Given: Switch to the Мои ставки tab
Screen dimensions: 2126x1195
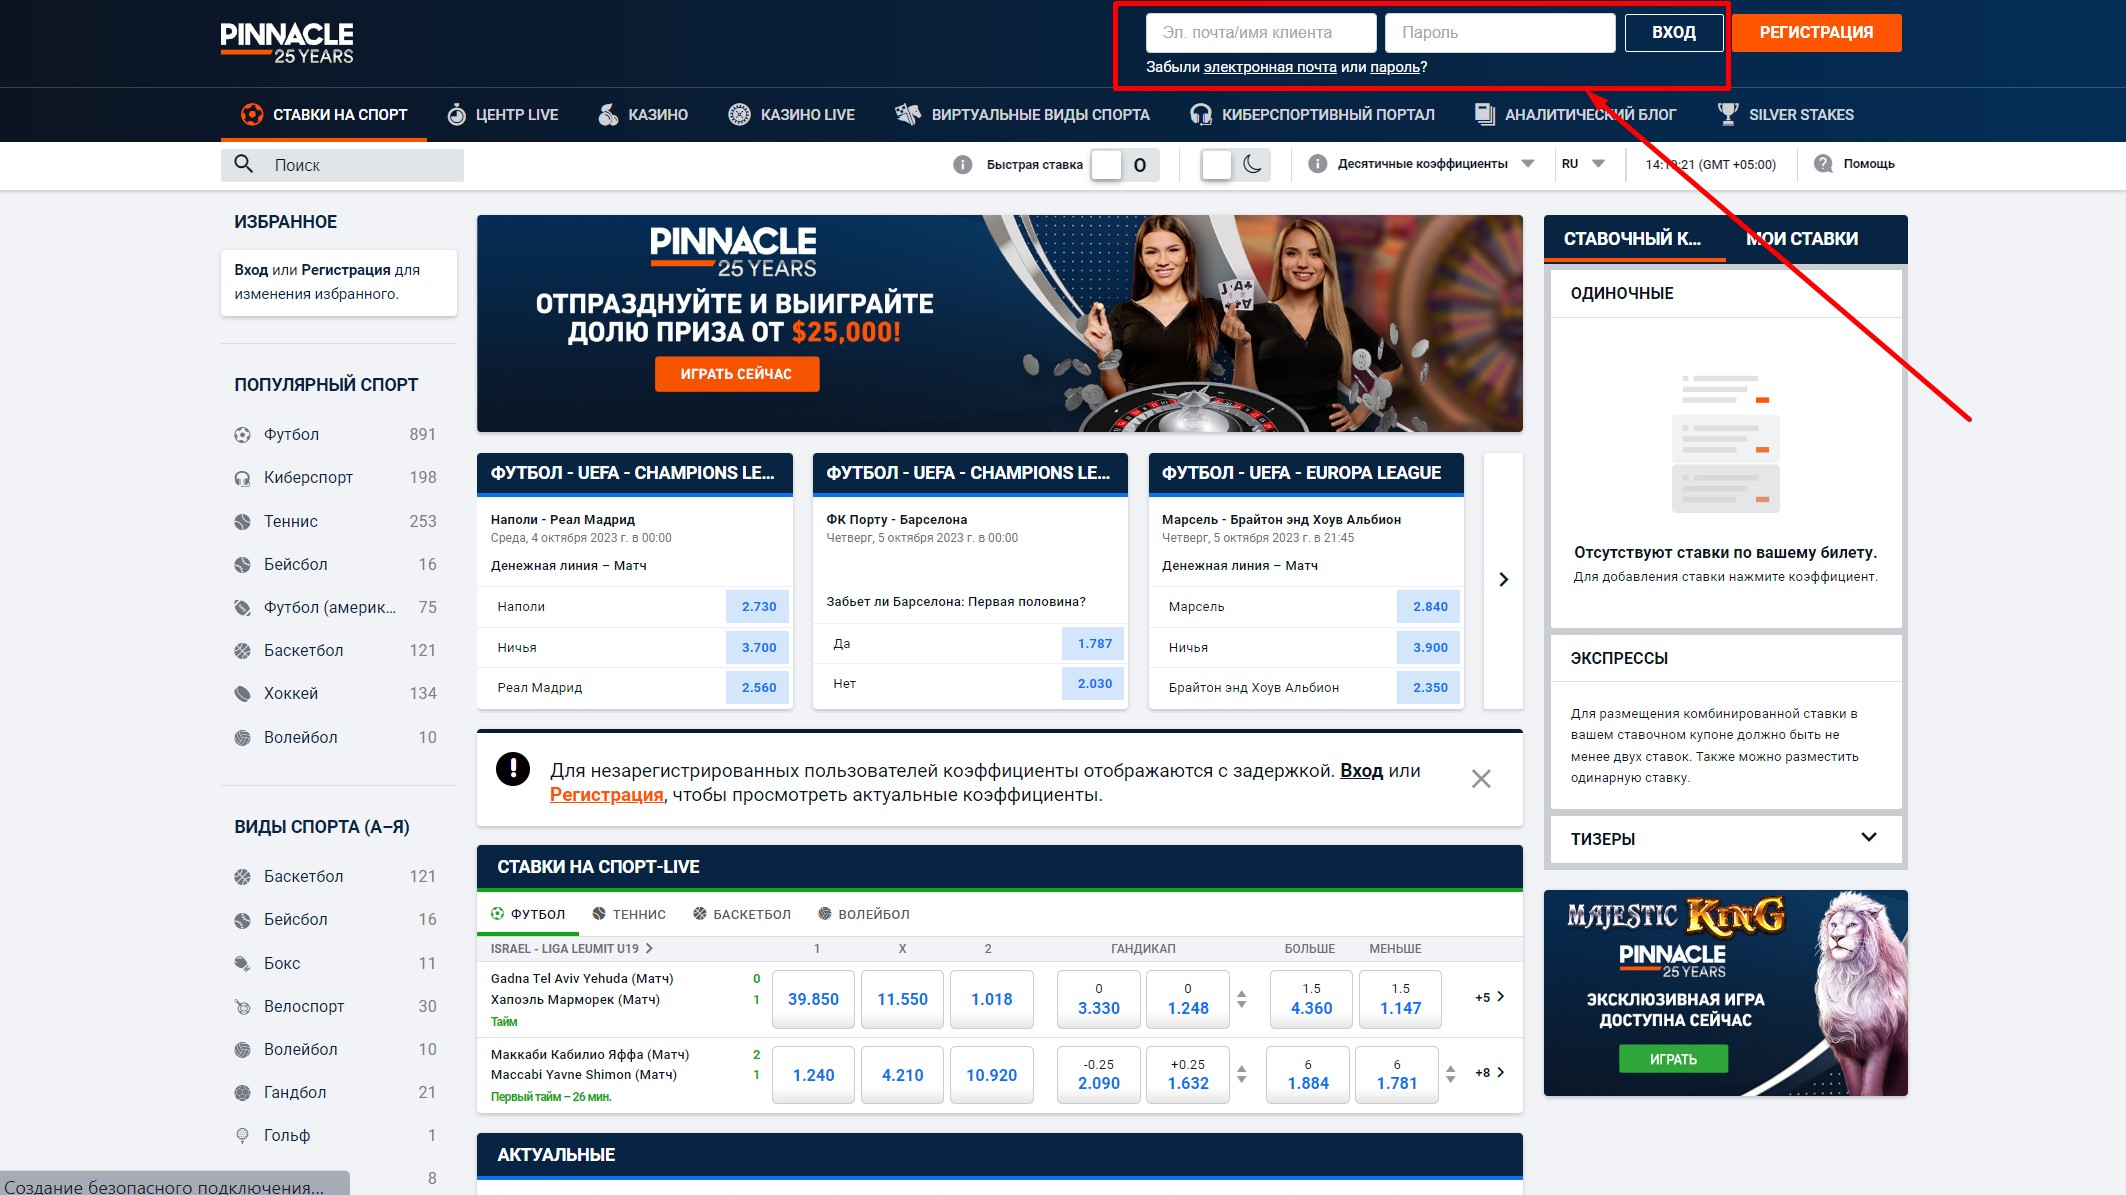Looking at the screenshot, I should pyautogui.click(x=1801, y=239).
